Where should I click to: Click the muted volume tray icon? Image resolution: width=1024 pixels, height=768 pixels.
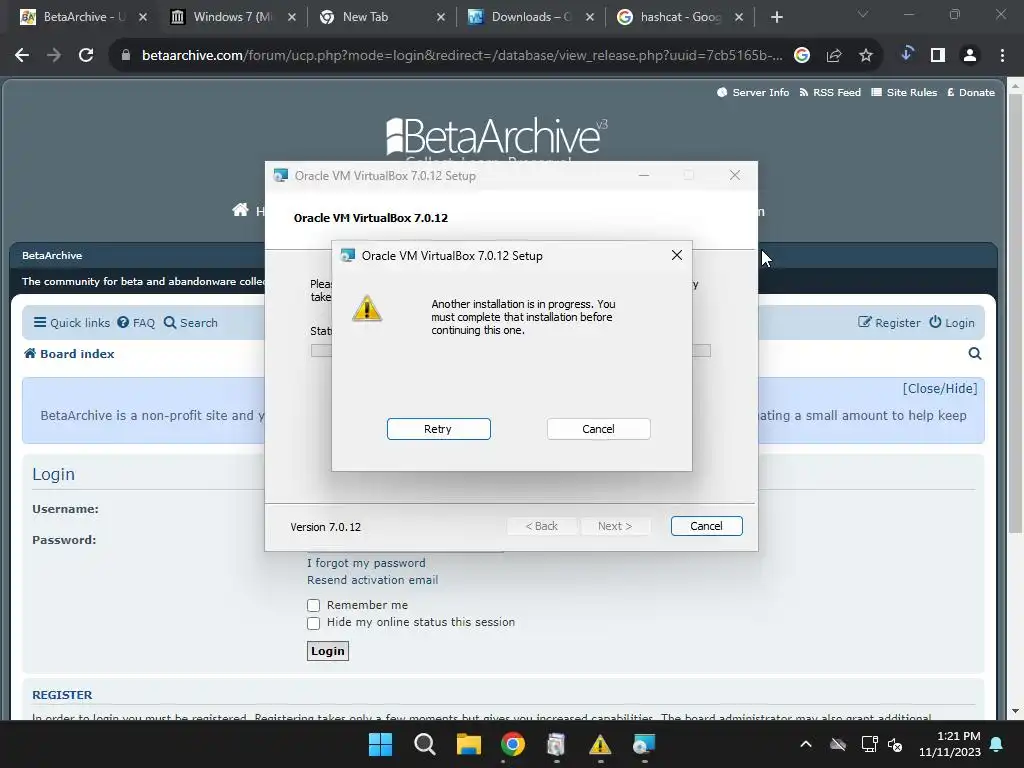(x=895, y=744)
